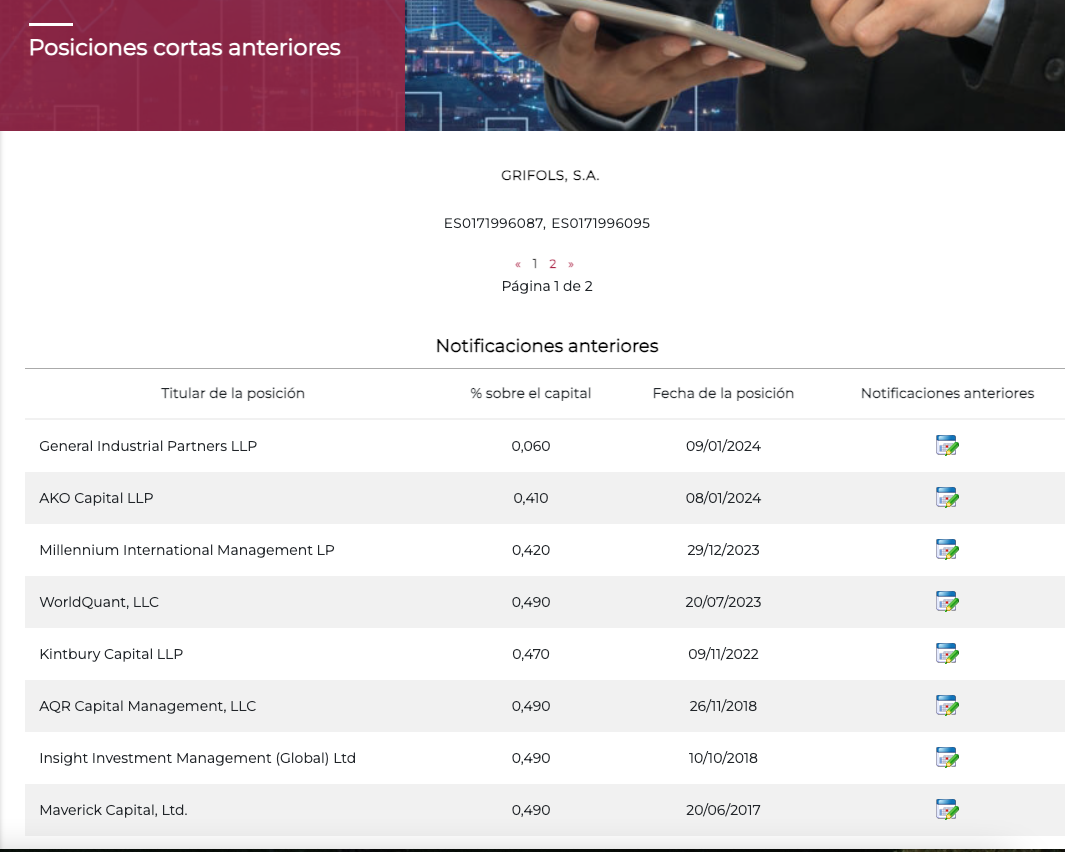Click the date 20/07/2023
1065x852 pixels.
(x=723, y=602)
